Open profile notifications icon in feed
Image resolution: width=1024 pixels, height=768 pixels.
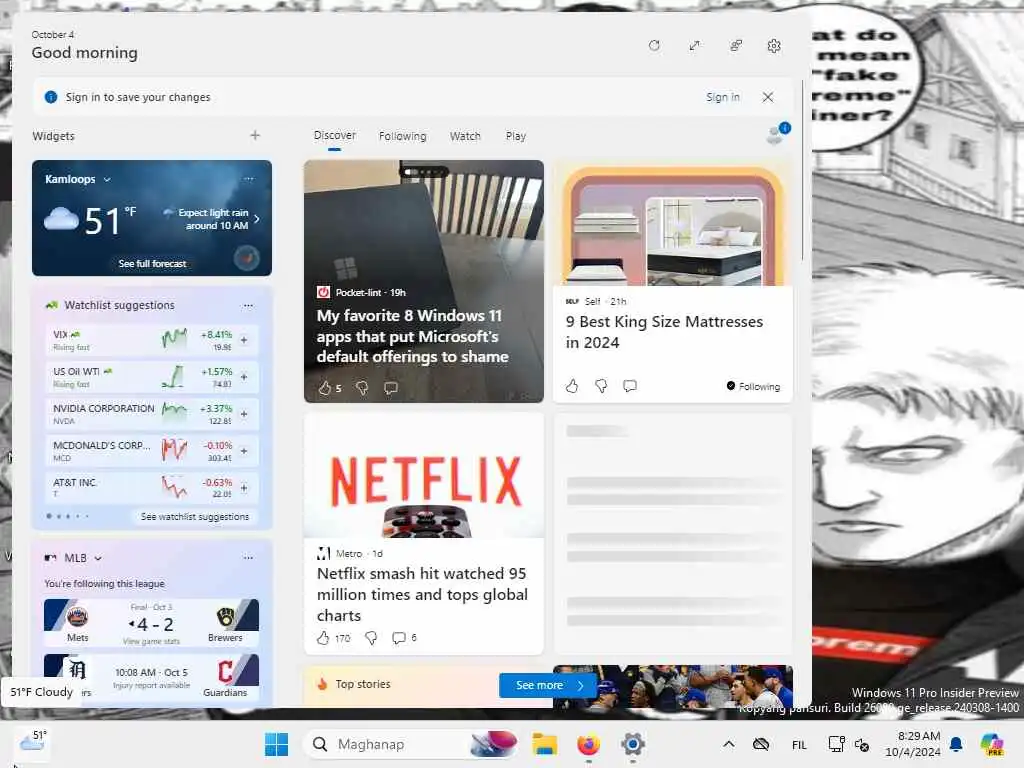click(777, 133)
